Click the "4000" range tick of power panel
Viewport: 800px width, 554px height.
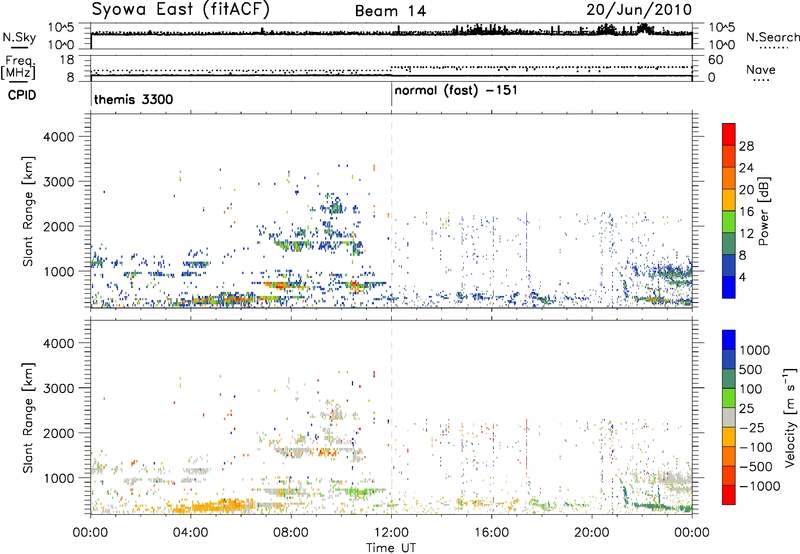coord(58,137)
